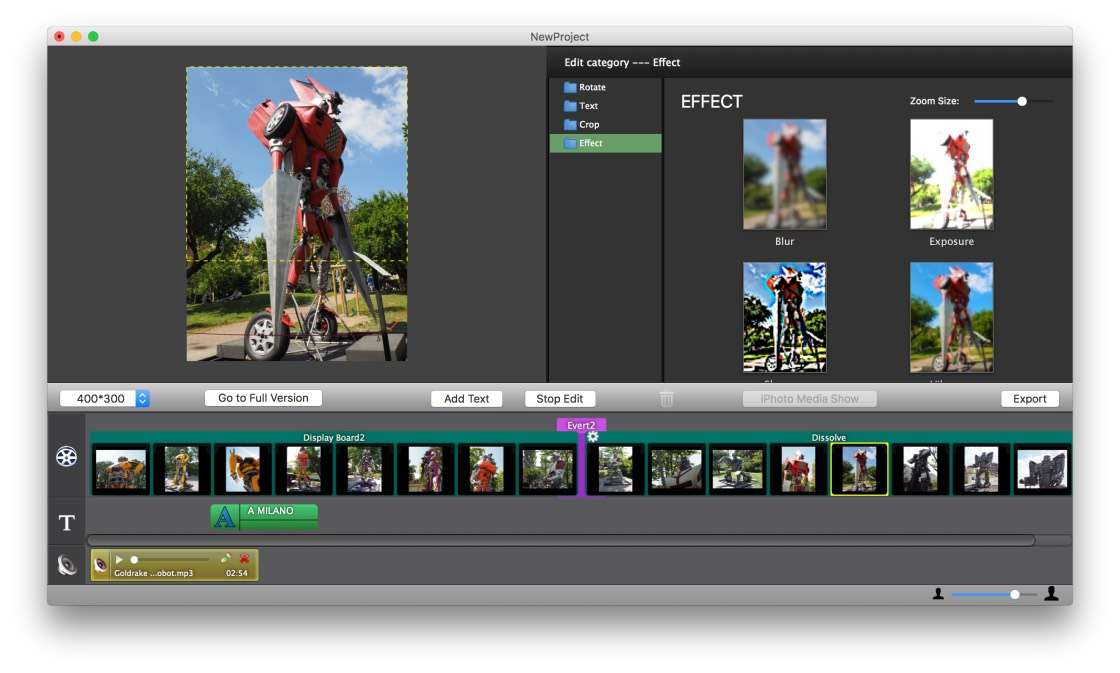1120x673 pixels.
Task: Play the Goldrake mp3 audio clip
Action: pyautogui.click(x=119, y=560)
